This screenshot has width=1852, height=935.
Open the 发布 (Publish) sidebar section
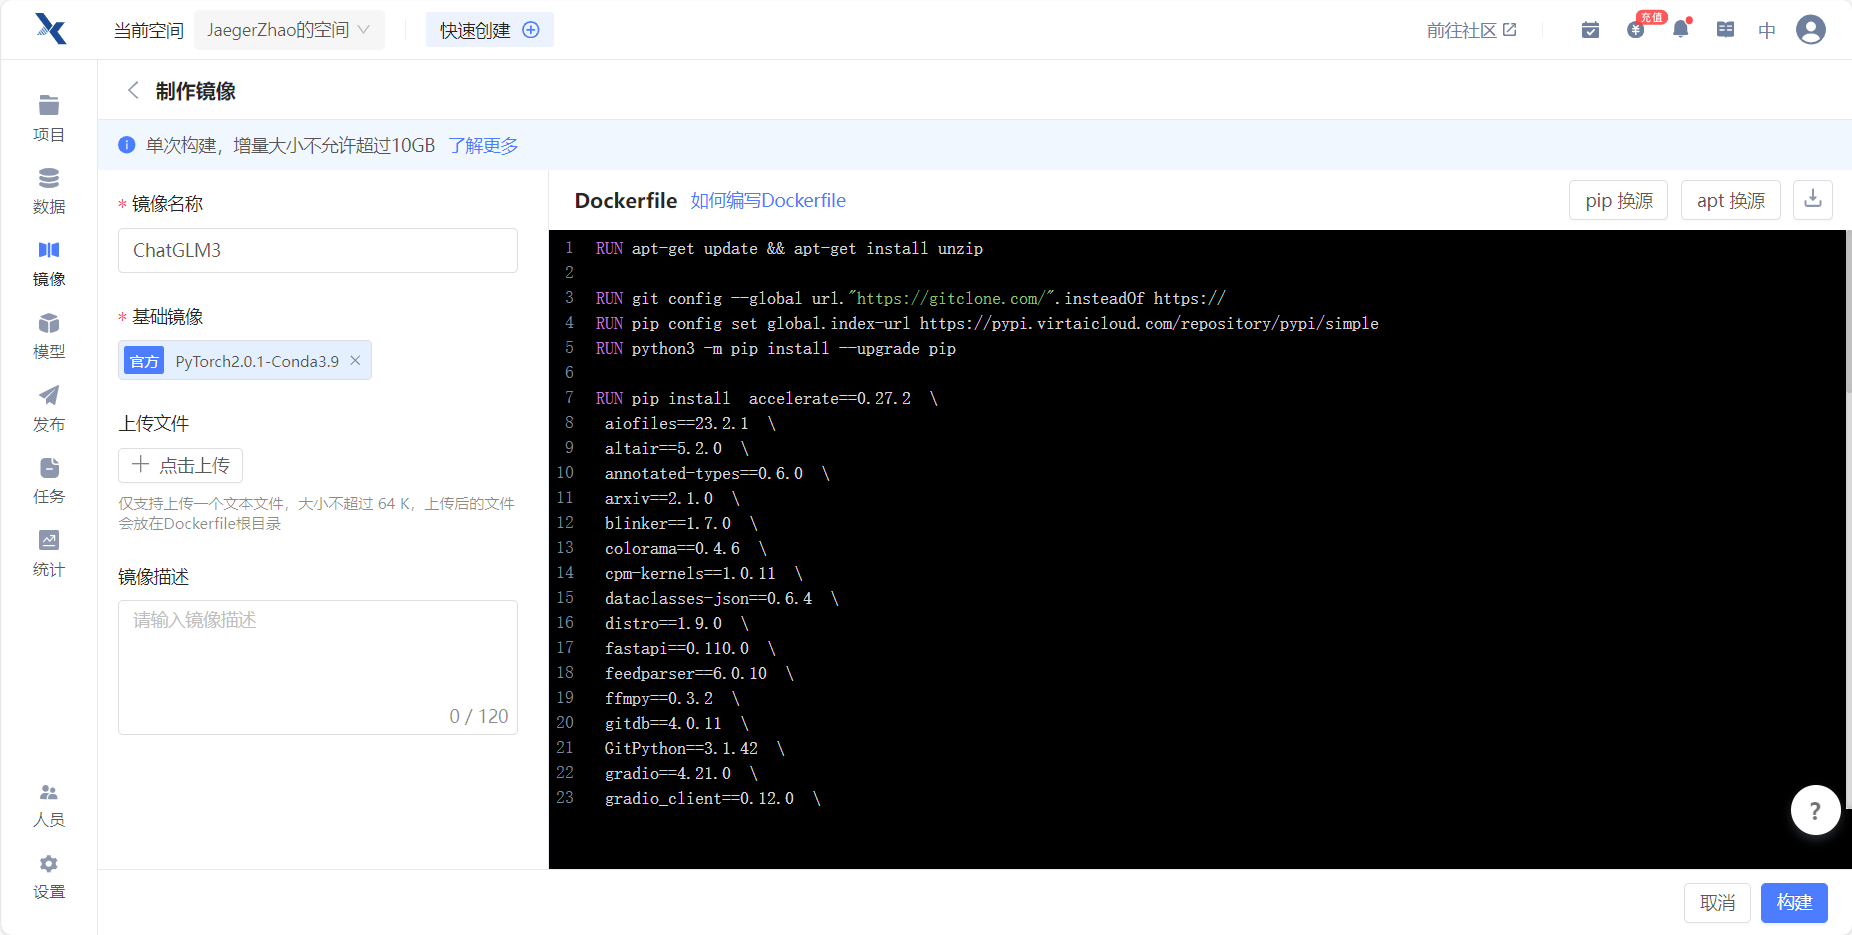[x=48, y=409]
